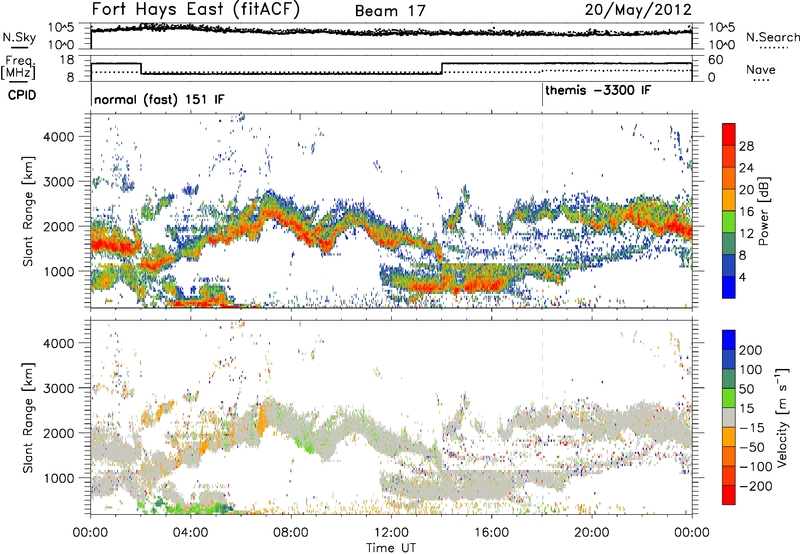Click velocity scale value '-15'
This screenshot has width=800, height=554.
pyautogui.click(x=752, y=428)
